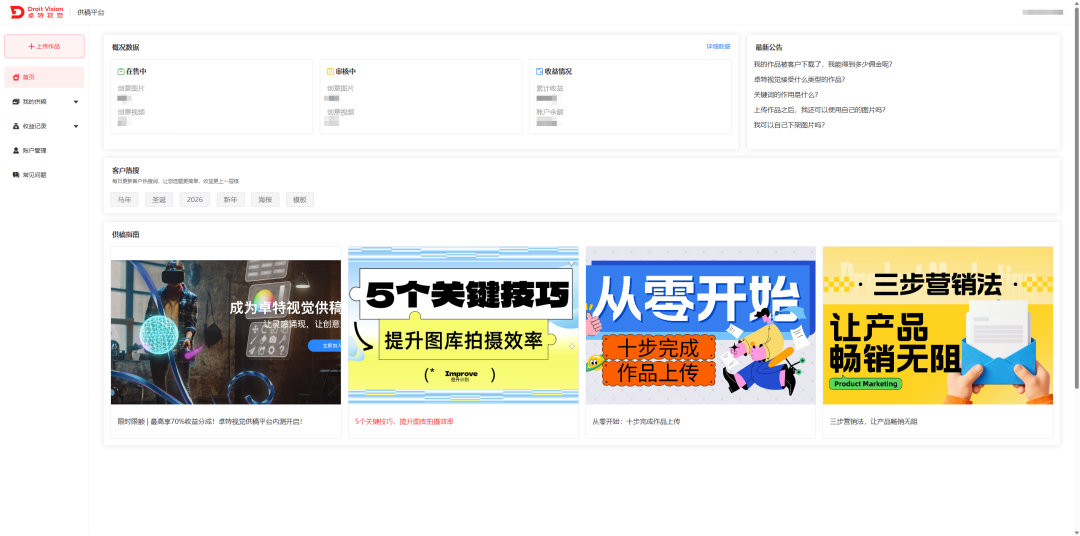The image size is (1080, 536).
Task: Click the green 在售中 icon
Action: [121, 71]
